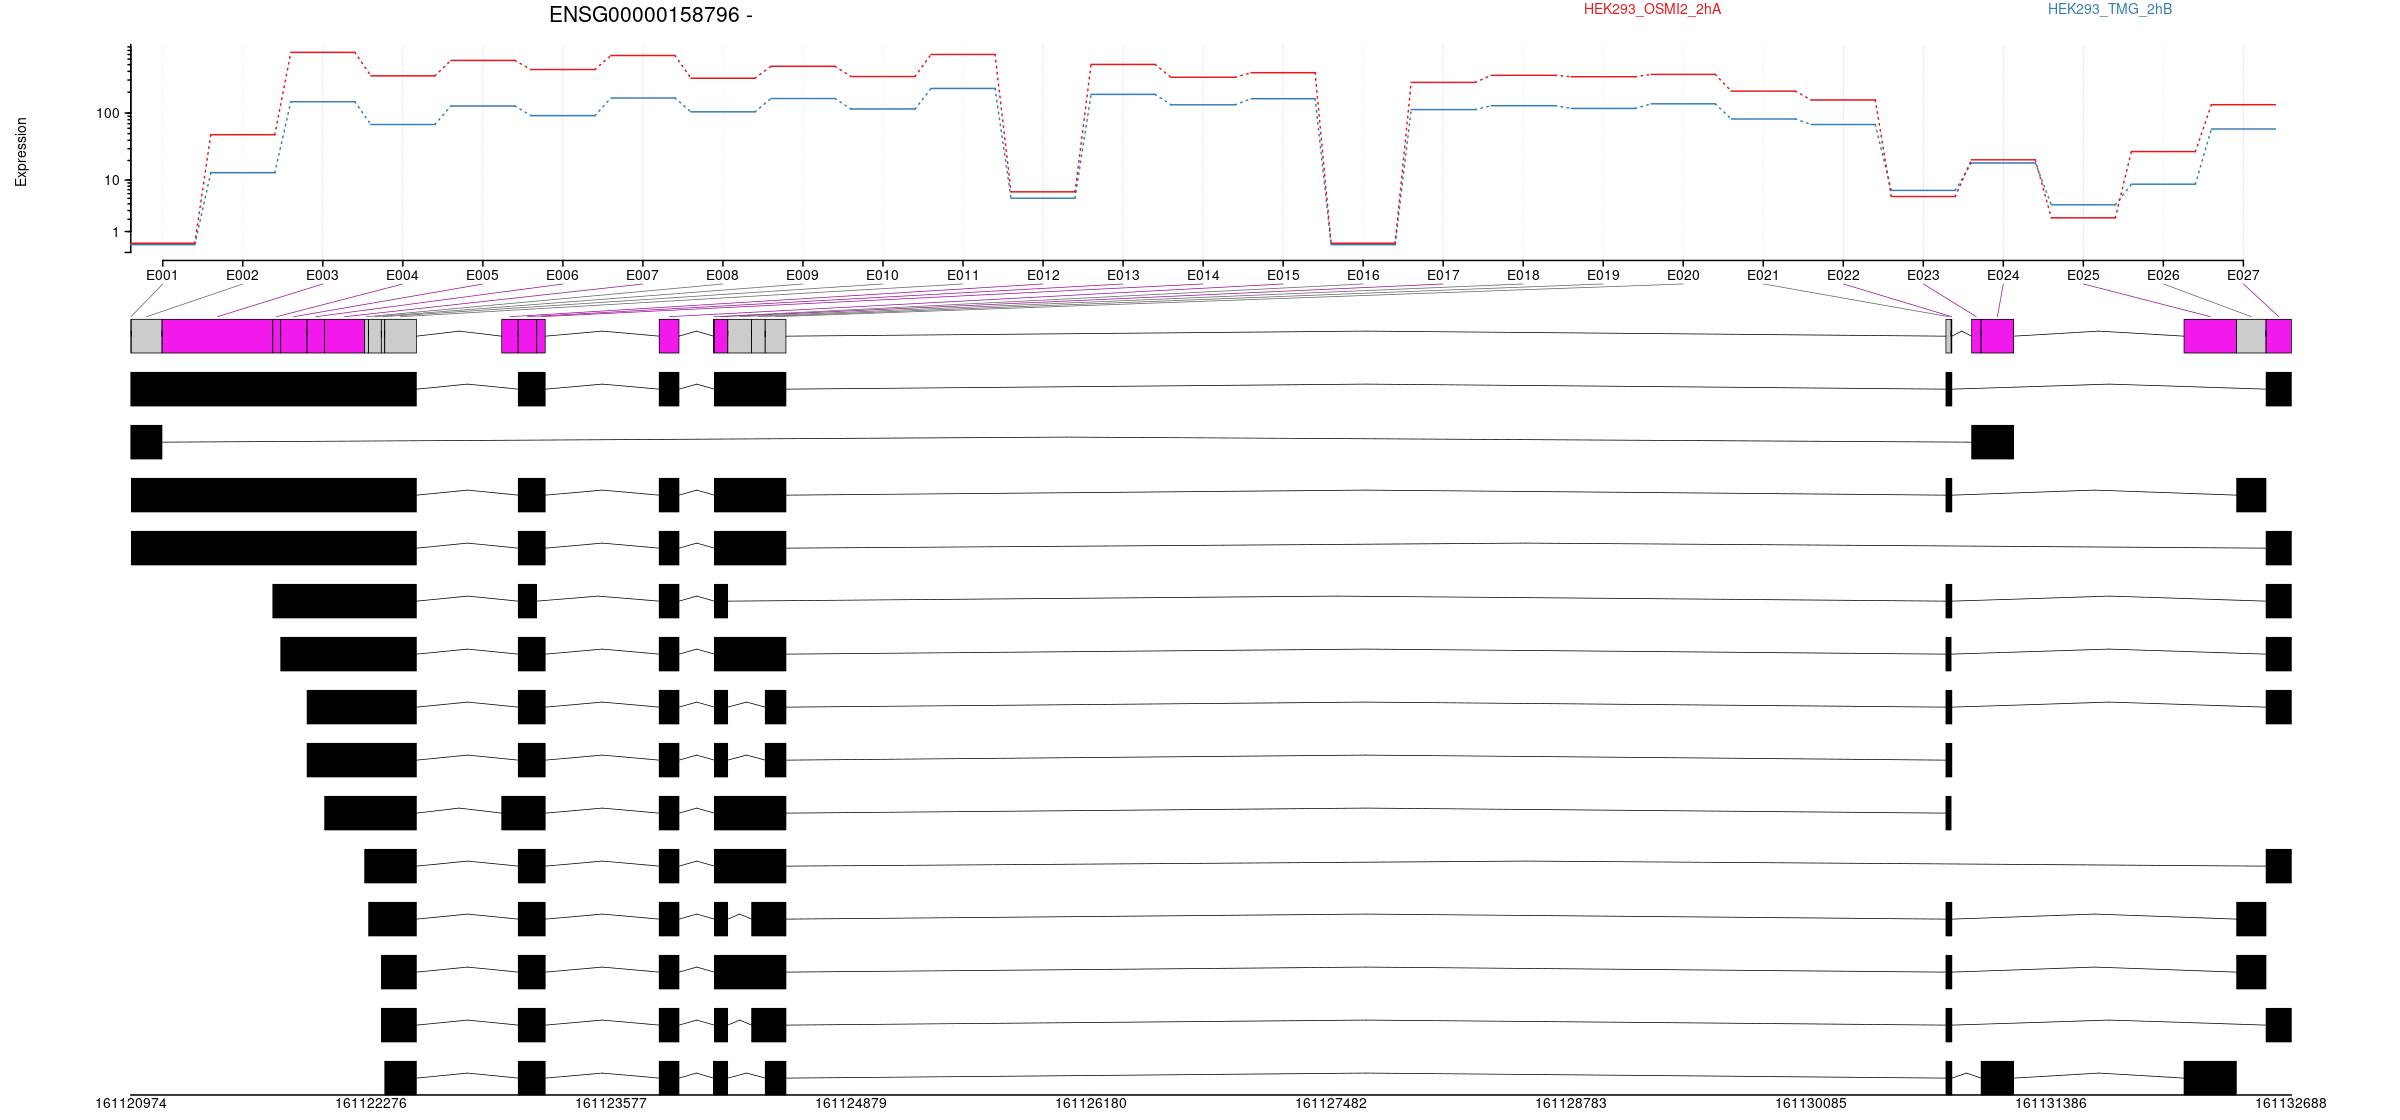Click exon bin label E003
2400x1120 pixels.
[x=322, y=275]
